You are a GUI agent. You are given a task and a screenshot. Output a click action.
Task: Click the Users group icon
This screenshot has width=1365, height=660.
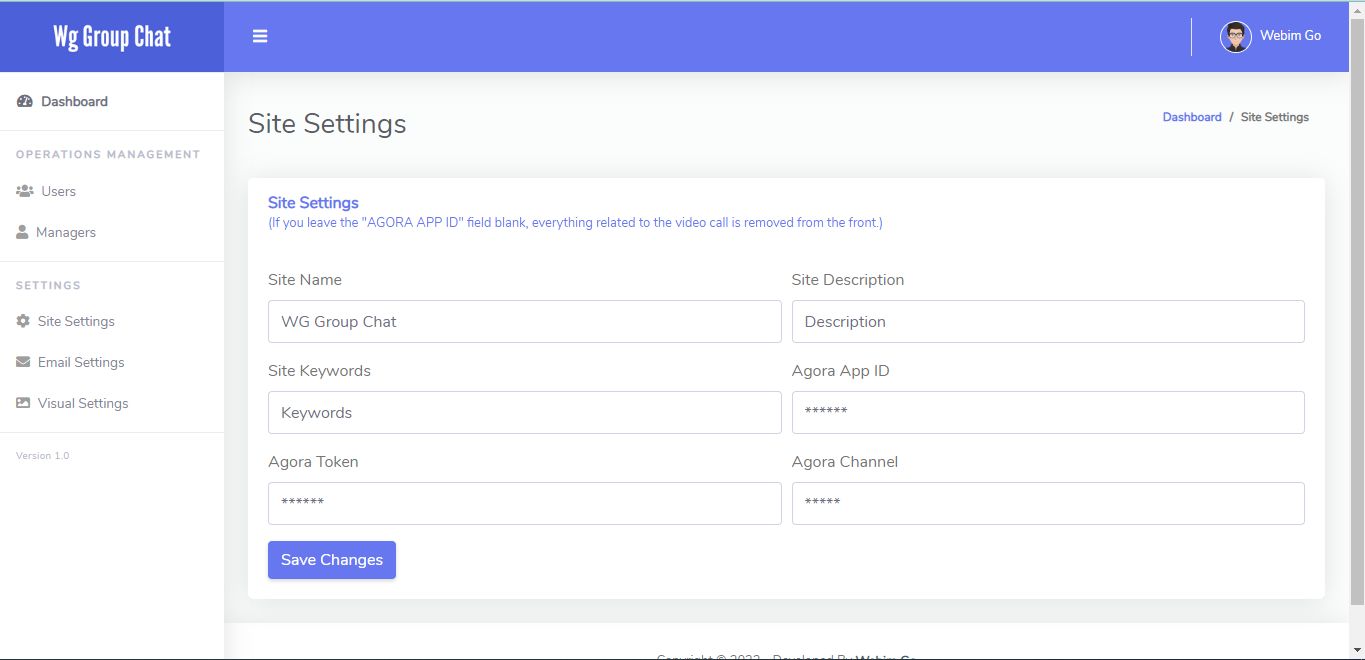point(25,191)
